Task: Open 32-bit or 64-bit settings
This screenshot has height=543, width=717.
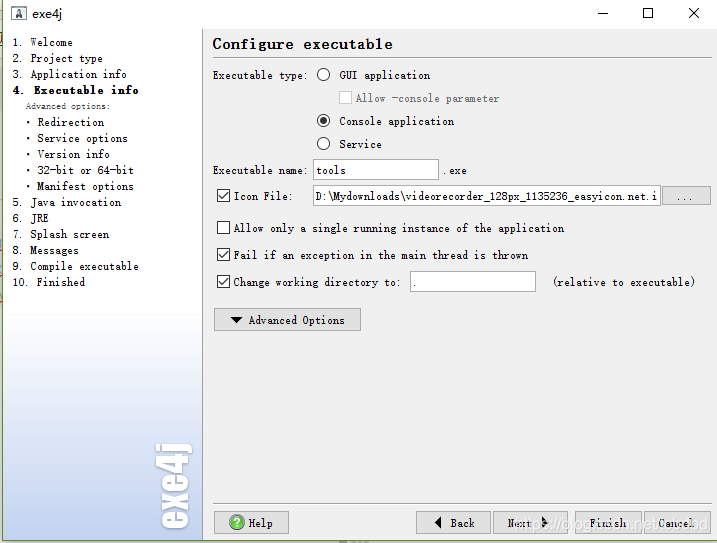Action: [x=86, y=170]
